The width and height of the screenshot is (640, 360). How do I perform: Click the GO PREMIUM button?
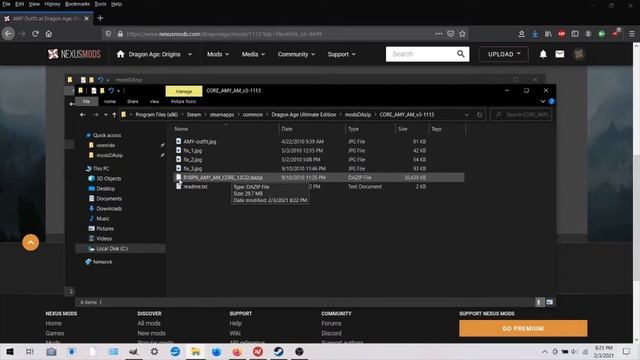(523, 328)
